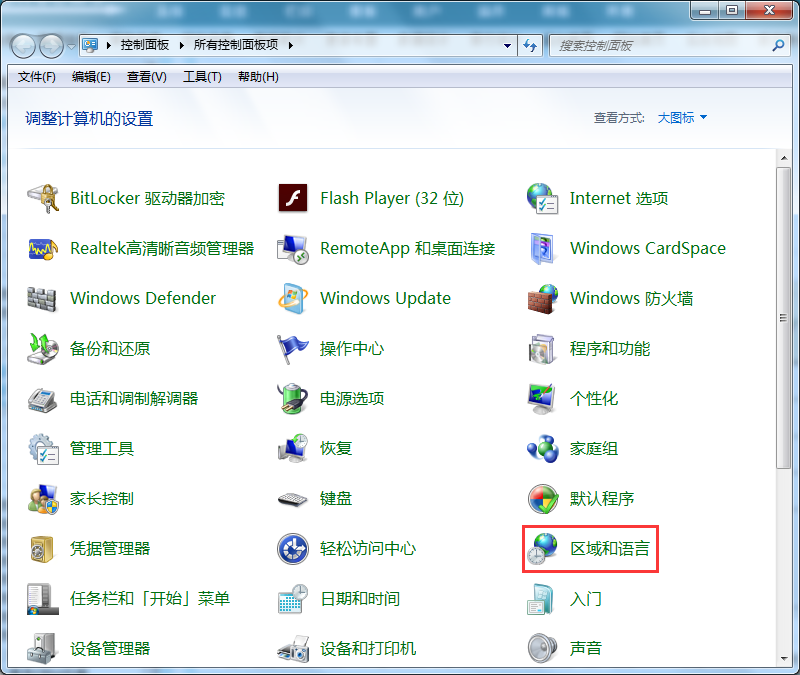
Task: Open the address bar history dropdown
Action: [x=507, y=46]
